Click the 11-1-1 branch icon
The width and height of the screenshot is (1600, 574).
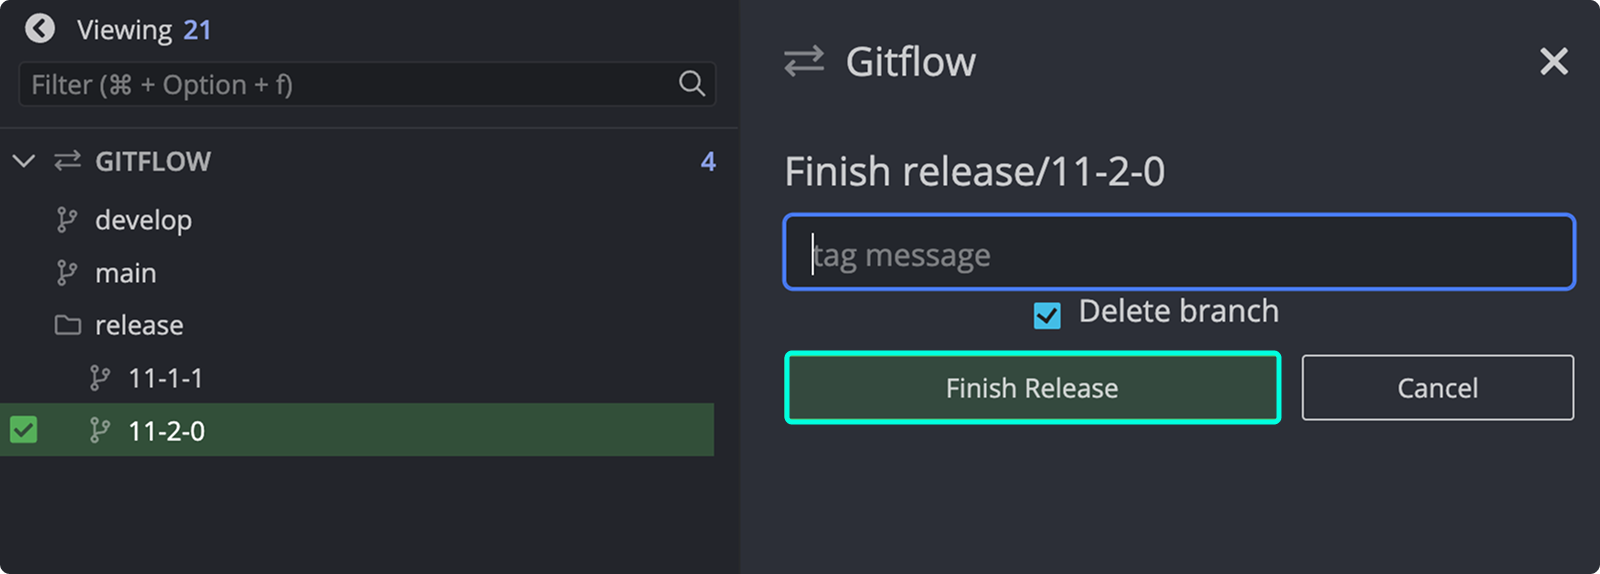(100, 378)
